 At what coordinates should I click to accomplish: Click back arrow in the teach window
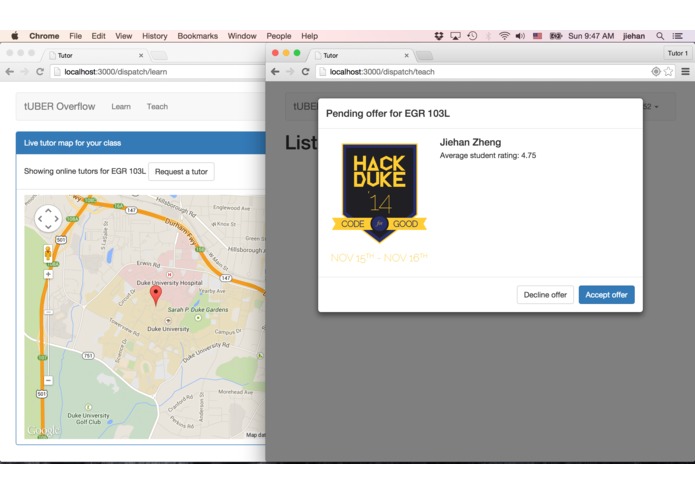point(275,71)
